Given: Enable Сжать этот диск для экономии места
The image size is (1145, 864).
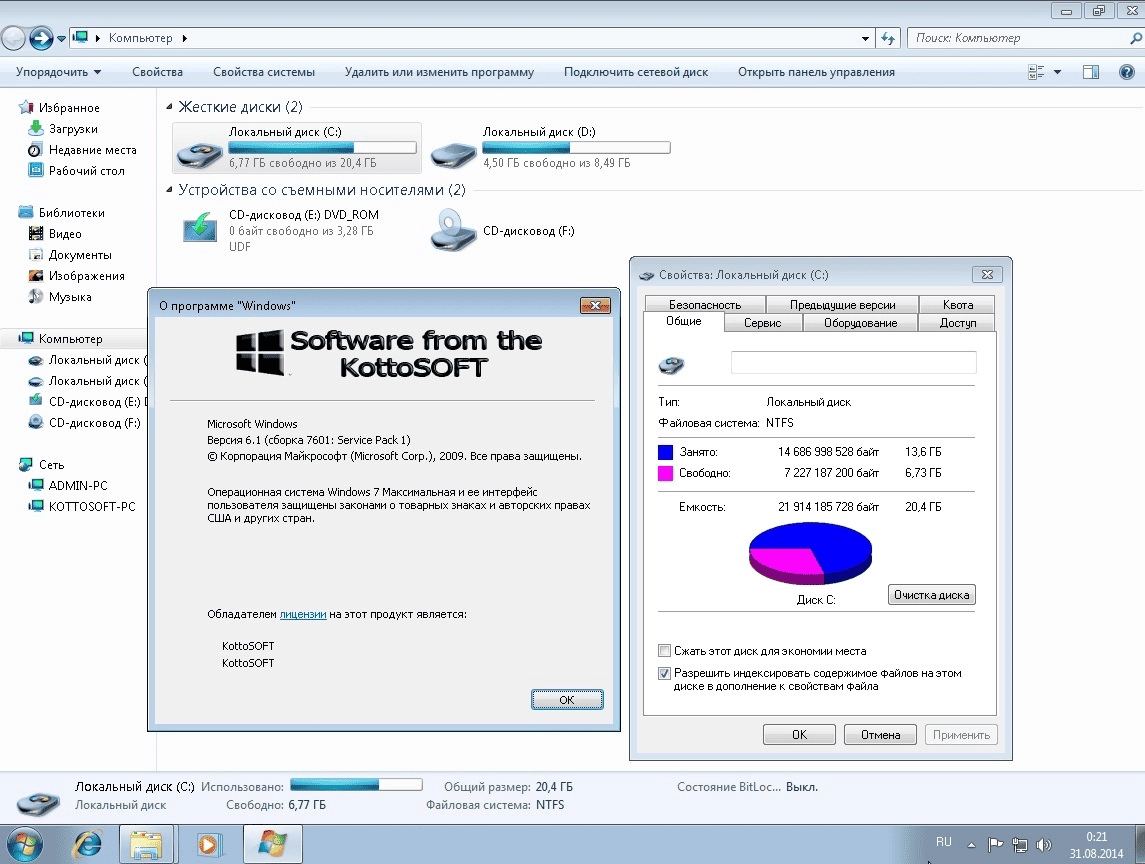Looking at the screenshot, I should (x=665, y=651).
